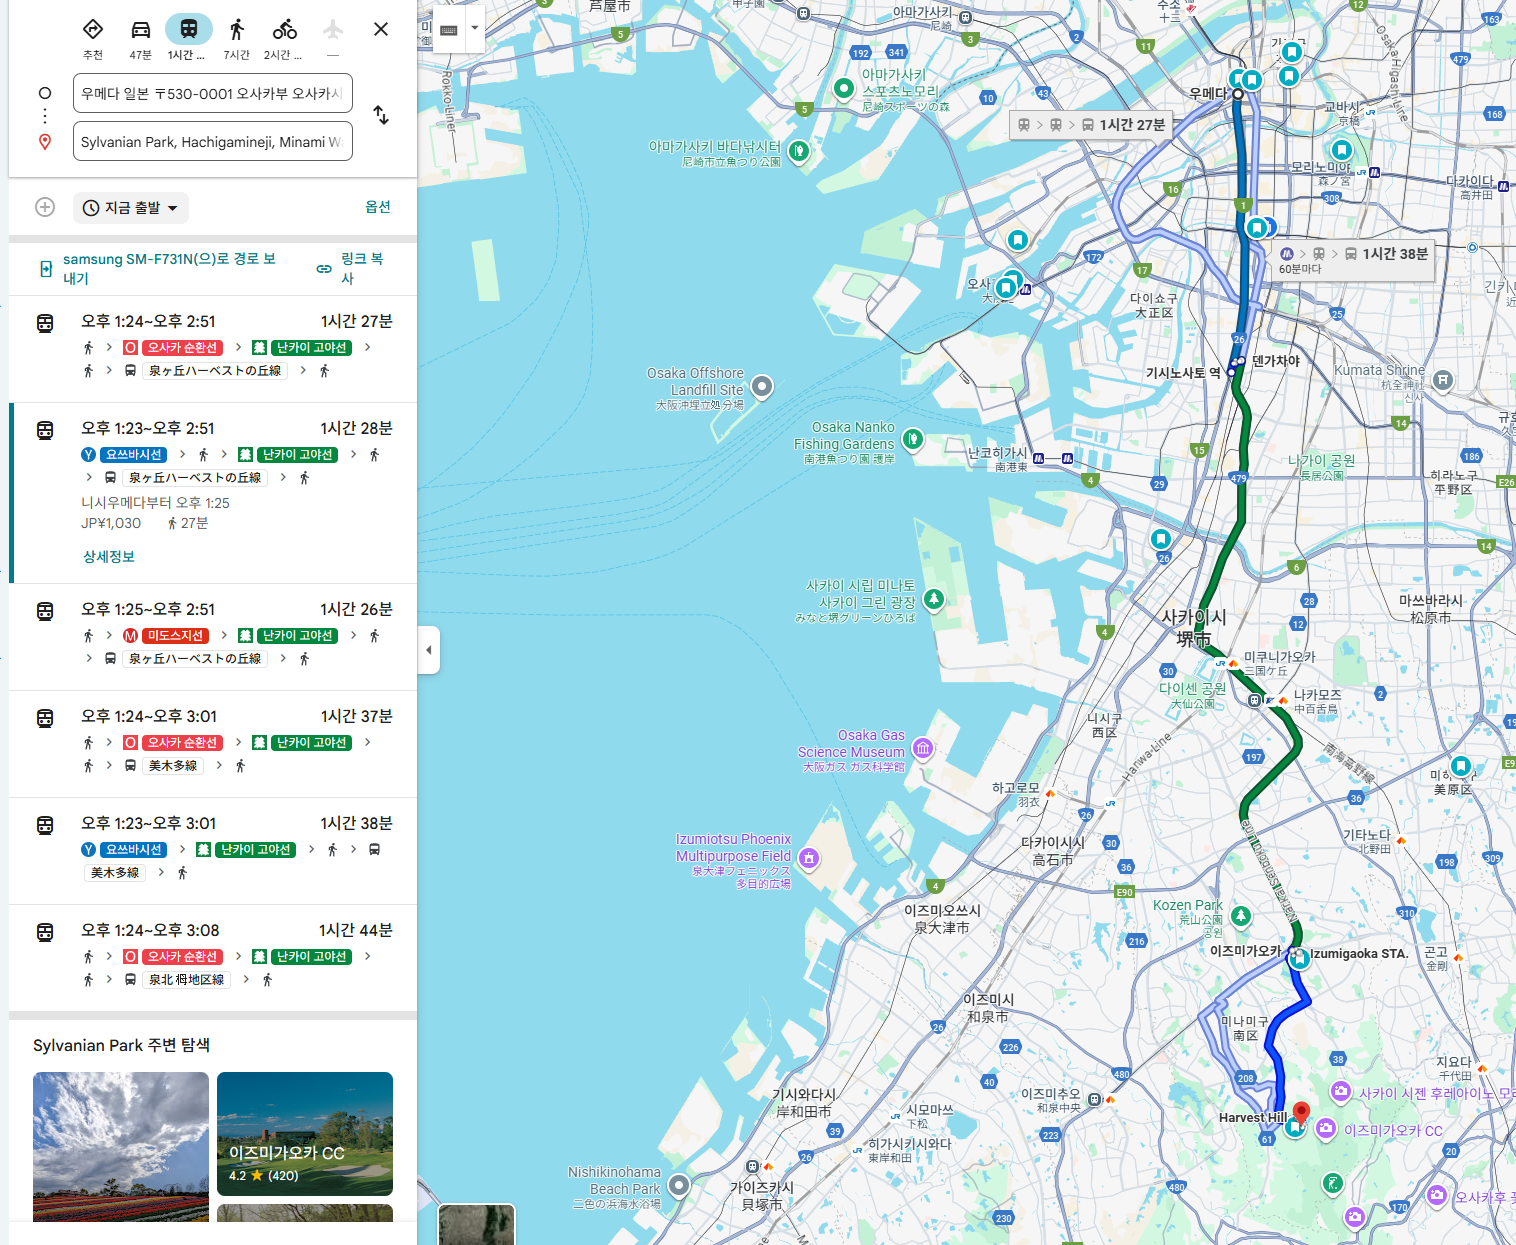Select the 1시간 26분 Midosuji route

point(213,636)
